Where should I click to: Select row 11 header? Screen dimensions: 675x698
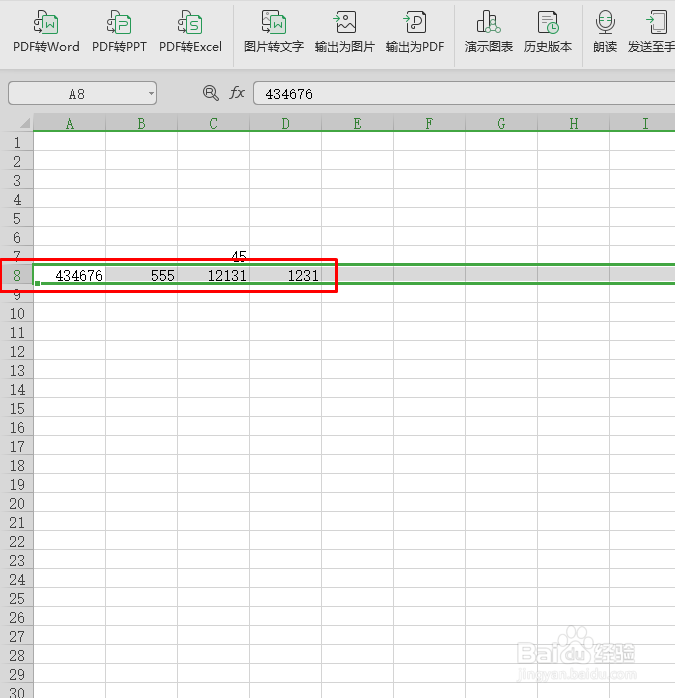17,333
